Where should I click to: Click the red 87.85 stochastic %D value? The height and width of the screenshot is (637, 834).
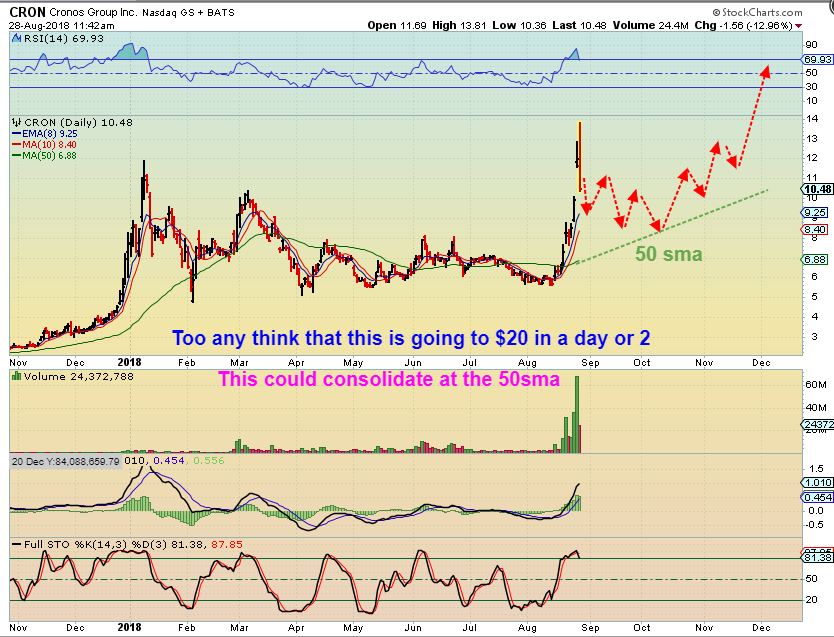[227, 544]
